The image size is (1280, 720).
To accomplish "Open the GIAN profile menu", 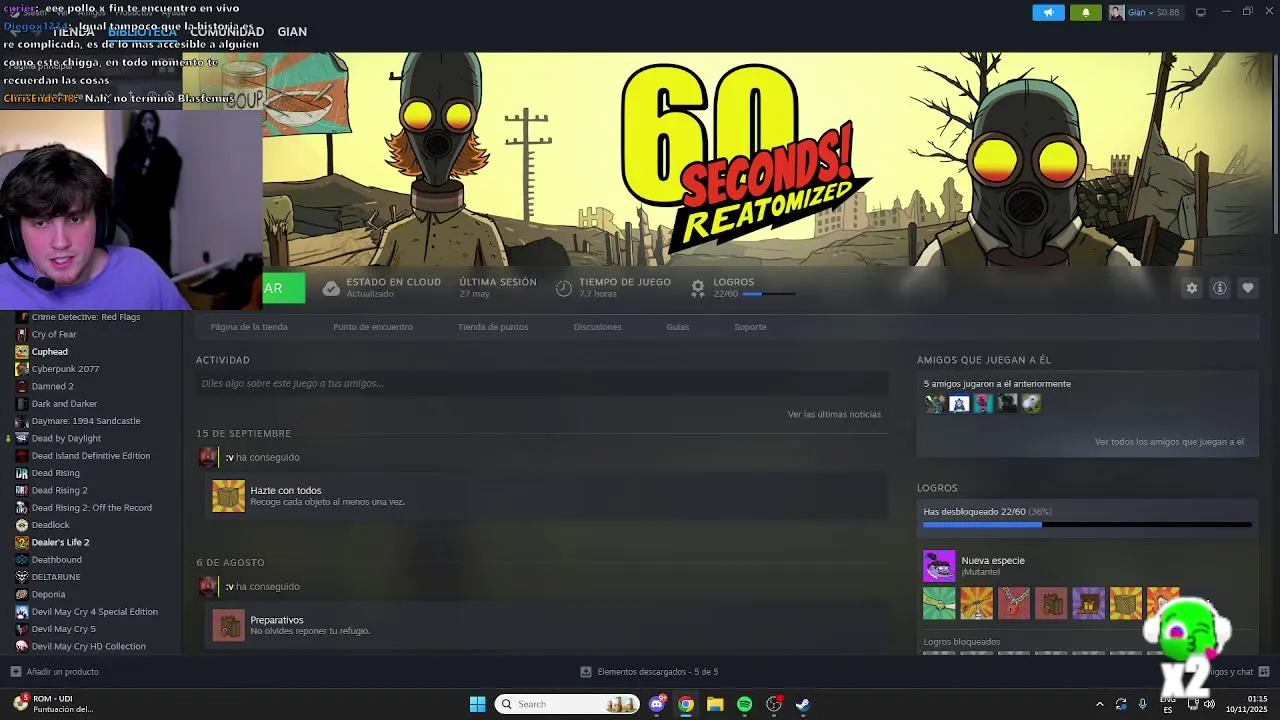I will point(292,32).
